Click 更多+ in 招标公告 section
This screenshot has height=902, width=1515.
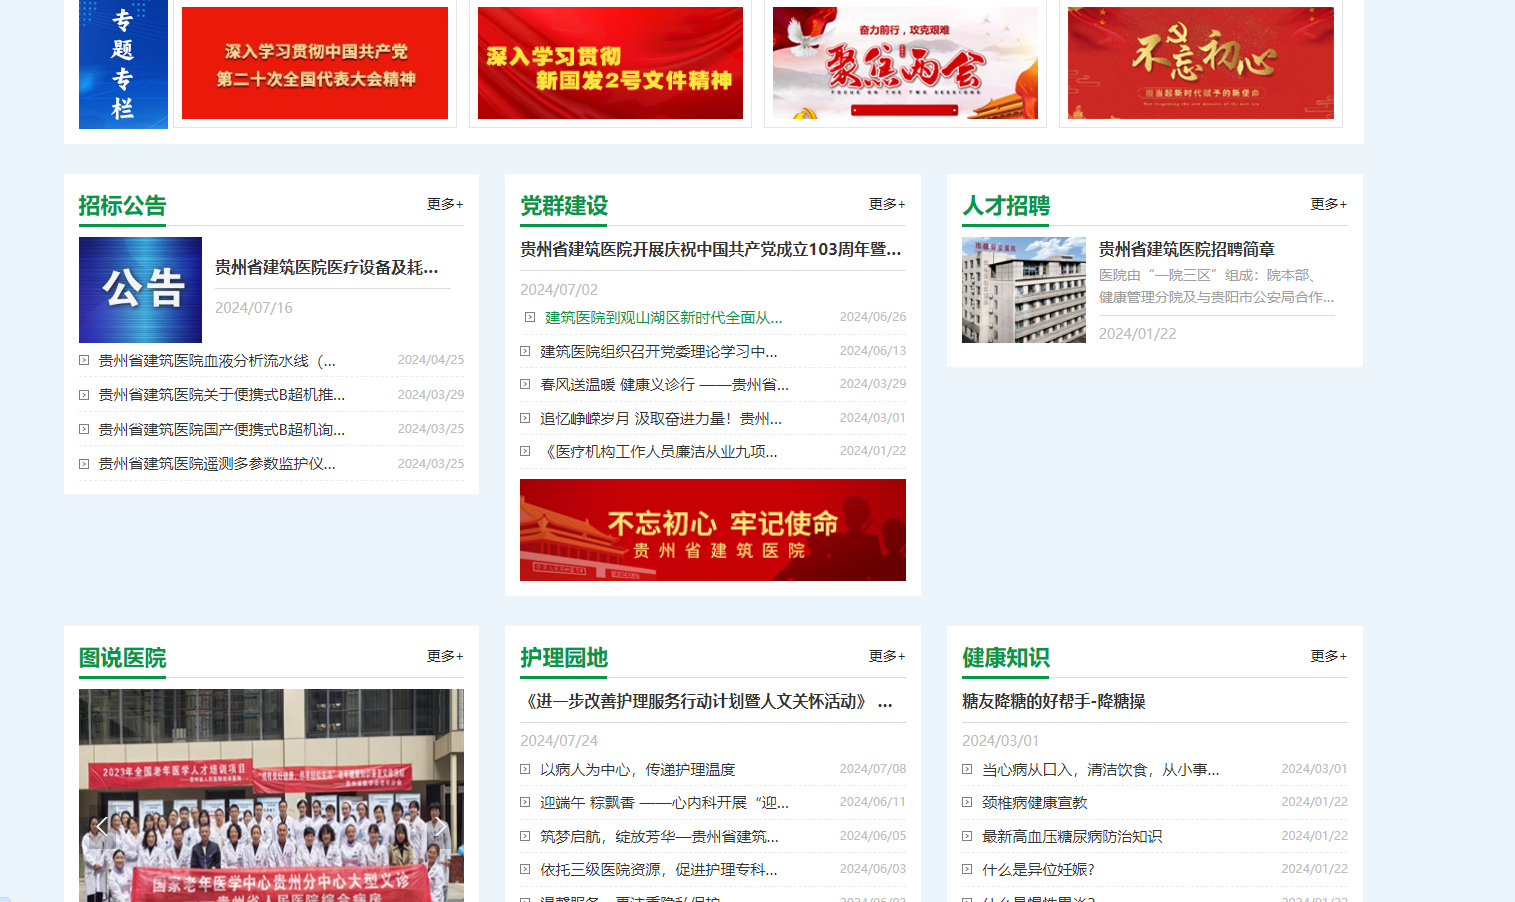(445, 204)
